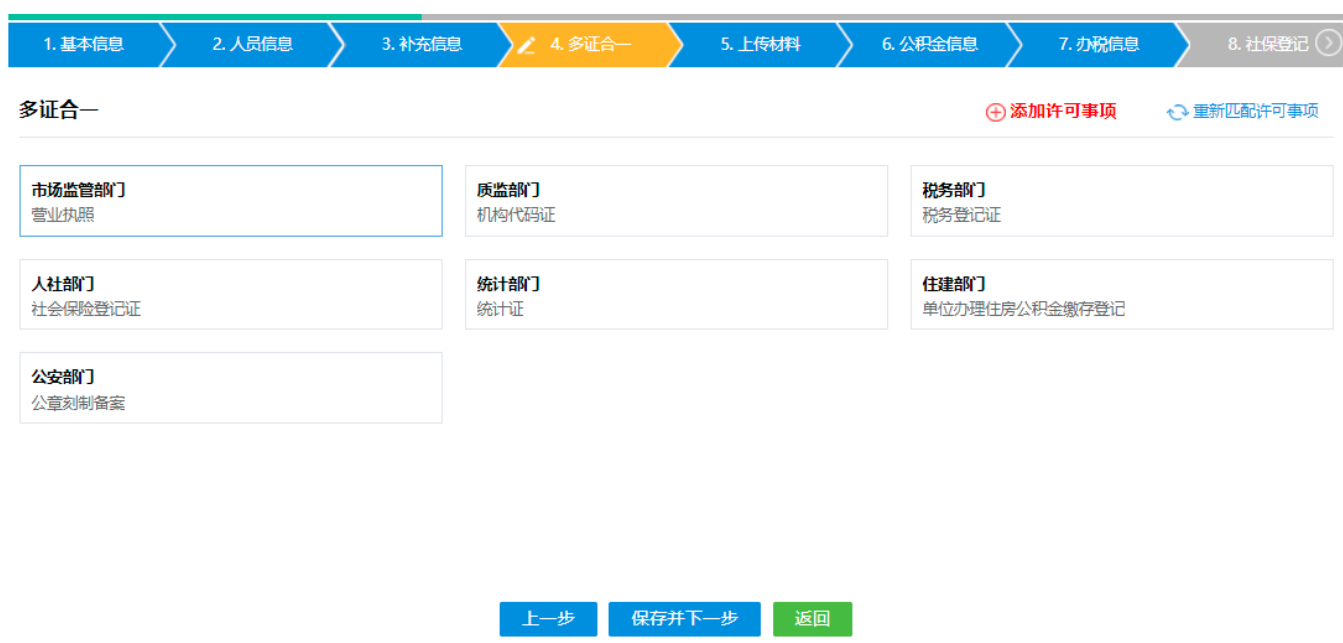Go to the 5. 上传材料 step
The width and height of the screenshot is (1343, 643).
[x=761, y=44]
